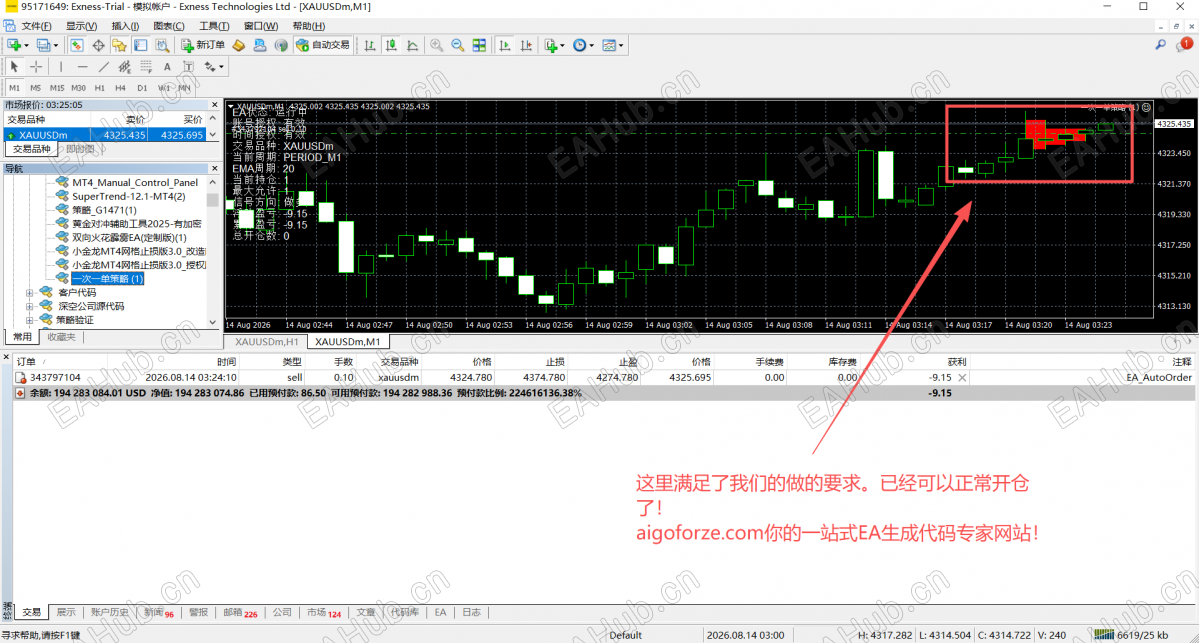Toggle chart auto scroll
1199x643 pixels.
504,45
